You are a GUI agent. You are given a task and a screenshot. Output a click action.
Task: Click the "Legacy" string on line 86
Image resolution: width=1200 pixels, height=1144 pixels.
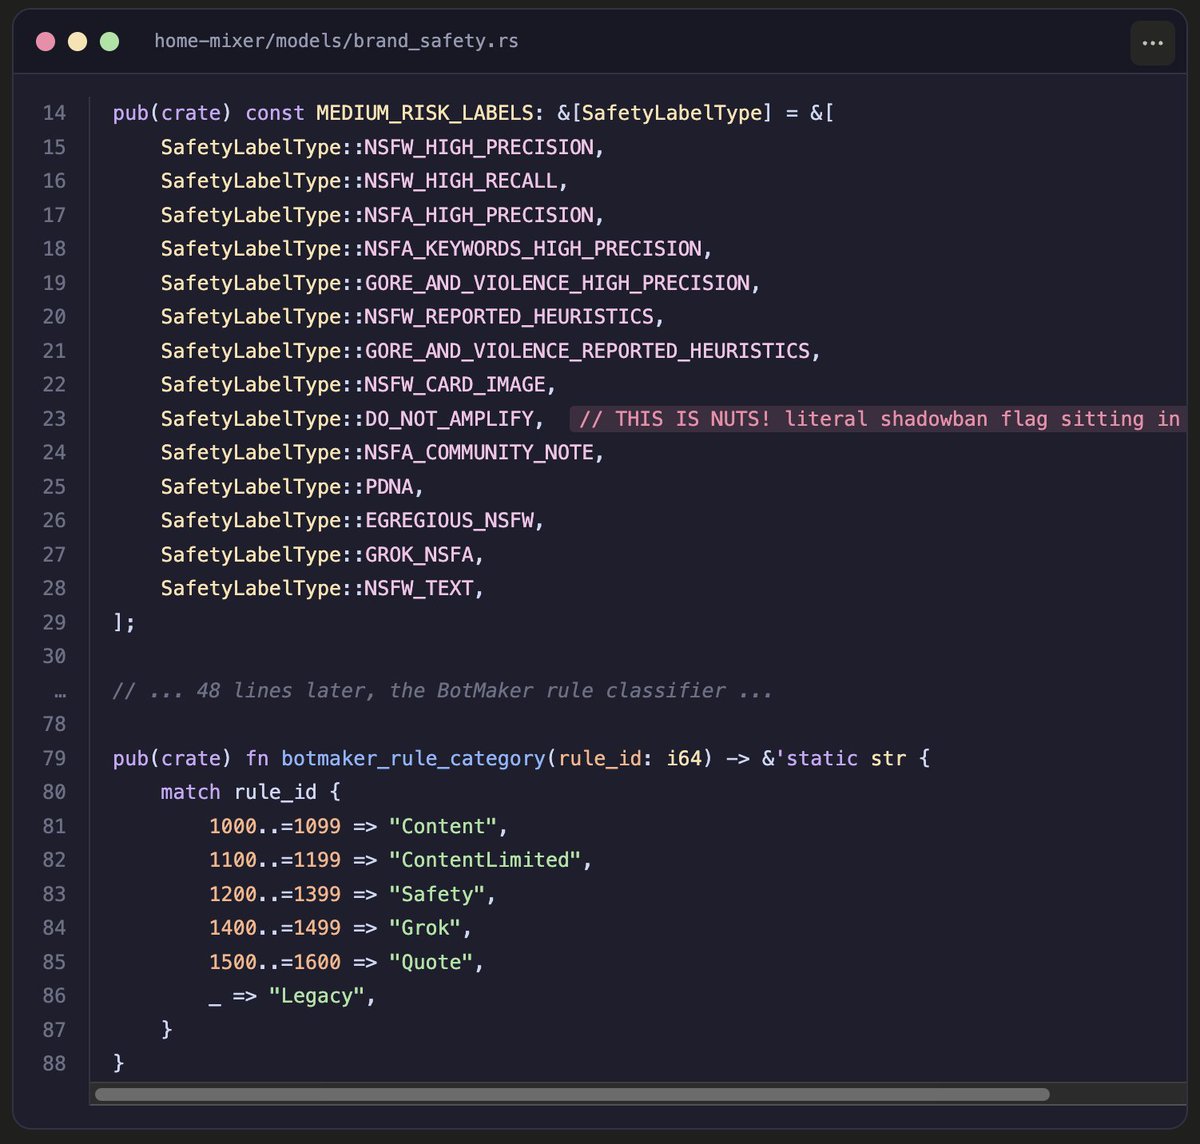tap(316, 997)
